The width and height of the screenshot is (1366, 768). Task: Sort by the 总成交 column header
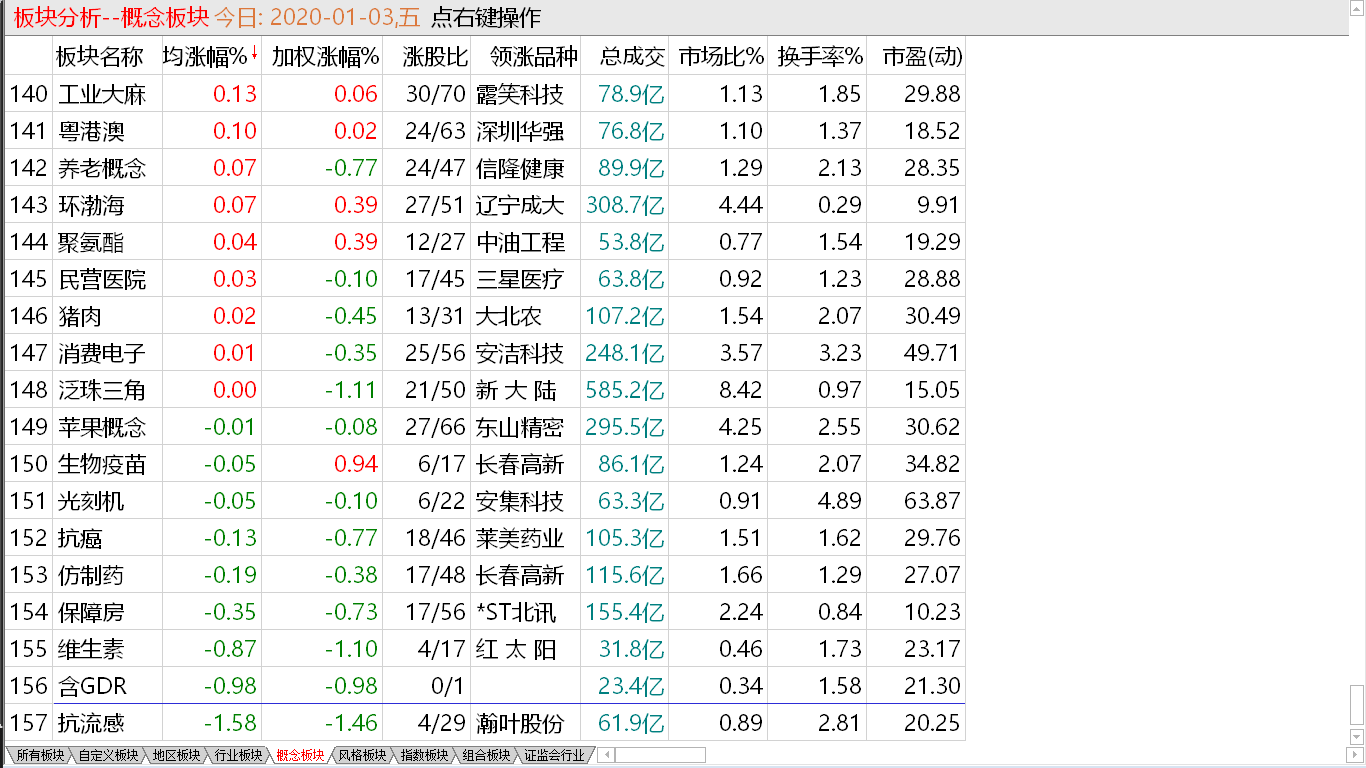pos(633,56)
